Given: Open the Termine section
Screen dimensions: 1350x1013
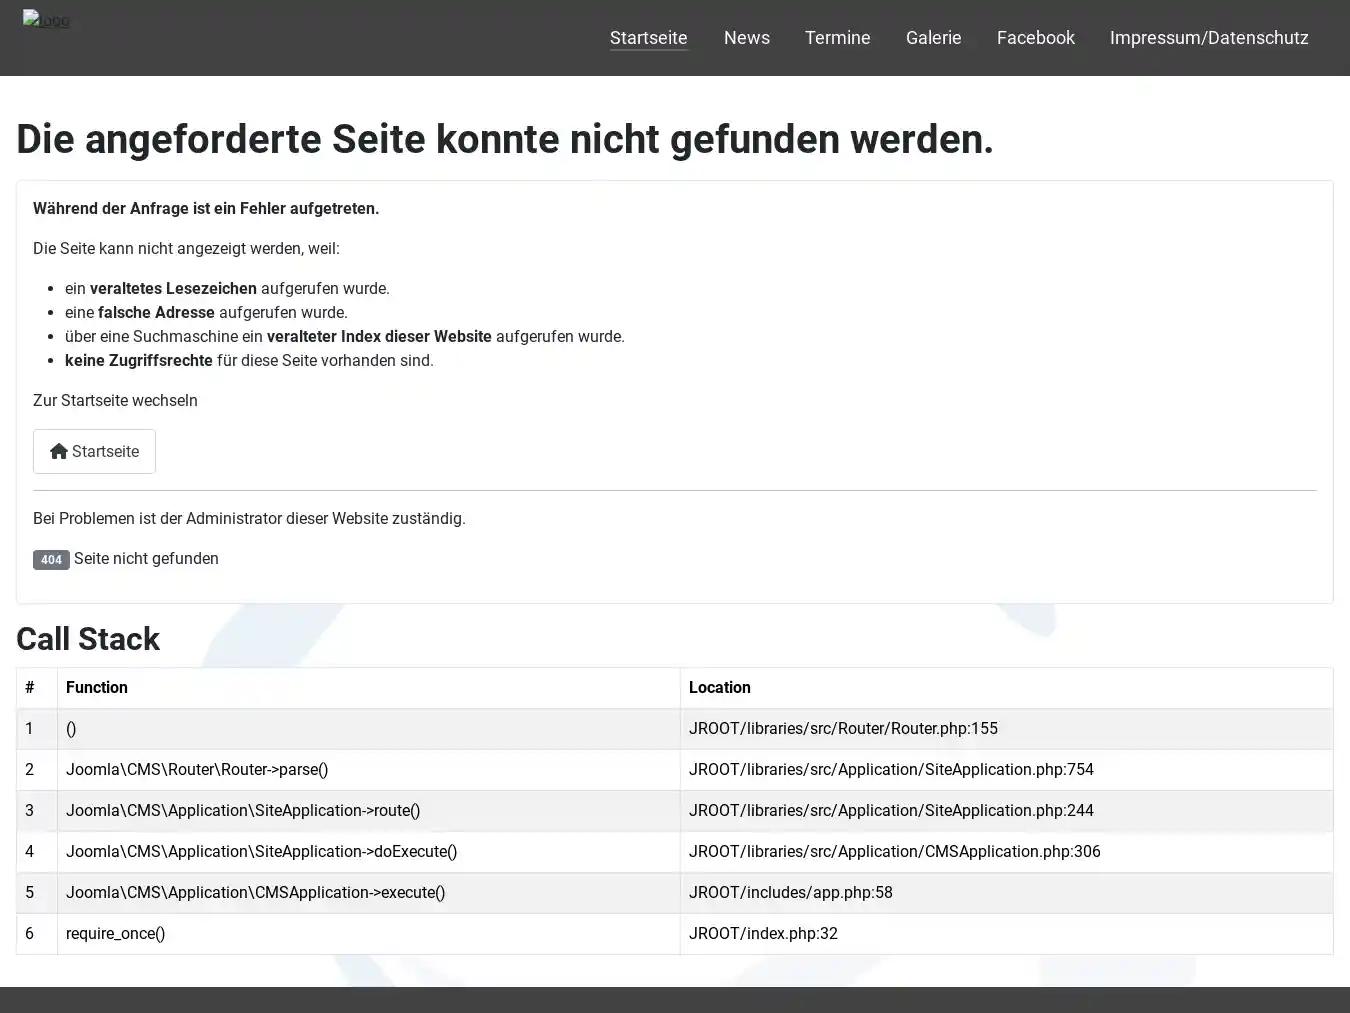Looking at the screenshot, I should pyautogui.click(x=837, y=38).
